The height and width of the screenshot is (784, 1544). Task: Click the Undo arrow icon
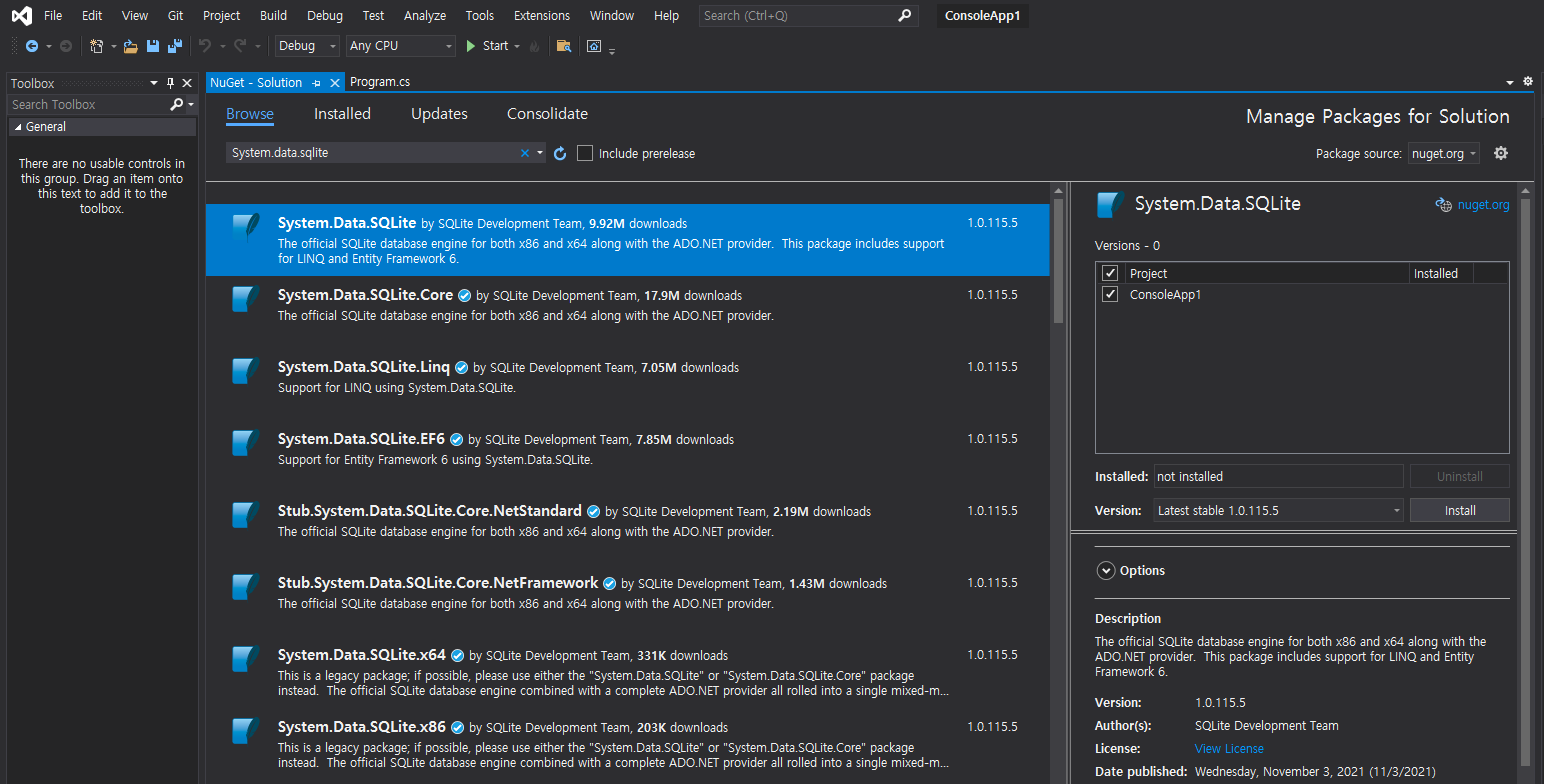pos(204,46)
